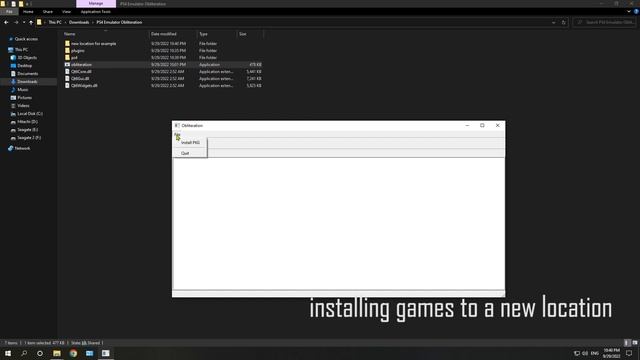Click the taskbar clock and date

tap(611, 353)
